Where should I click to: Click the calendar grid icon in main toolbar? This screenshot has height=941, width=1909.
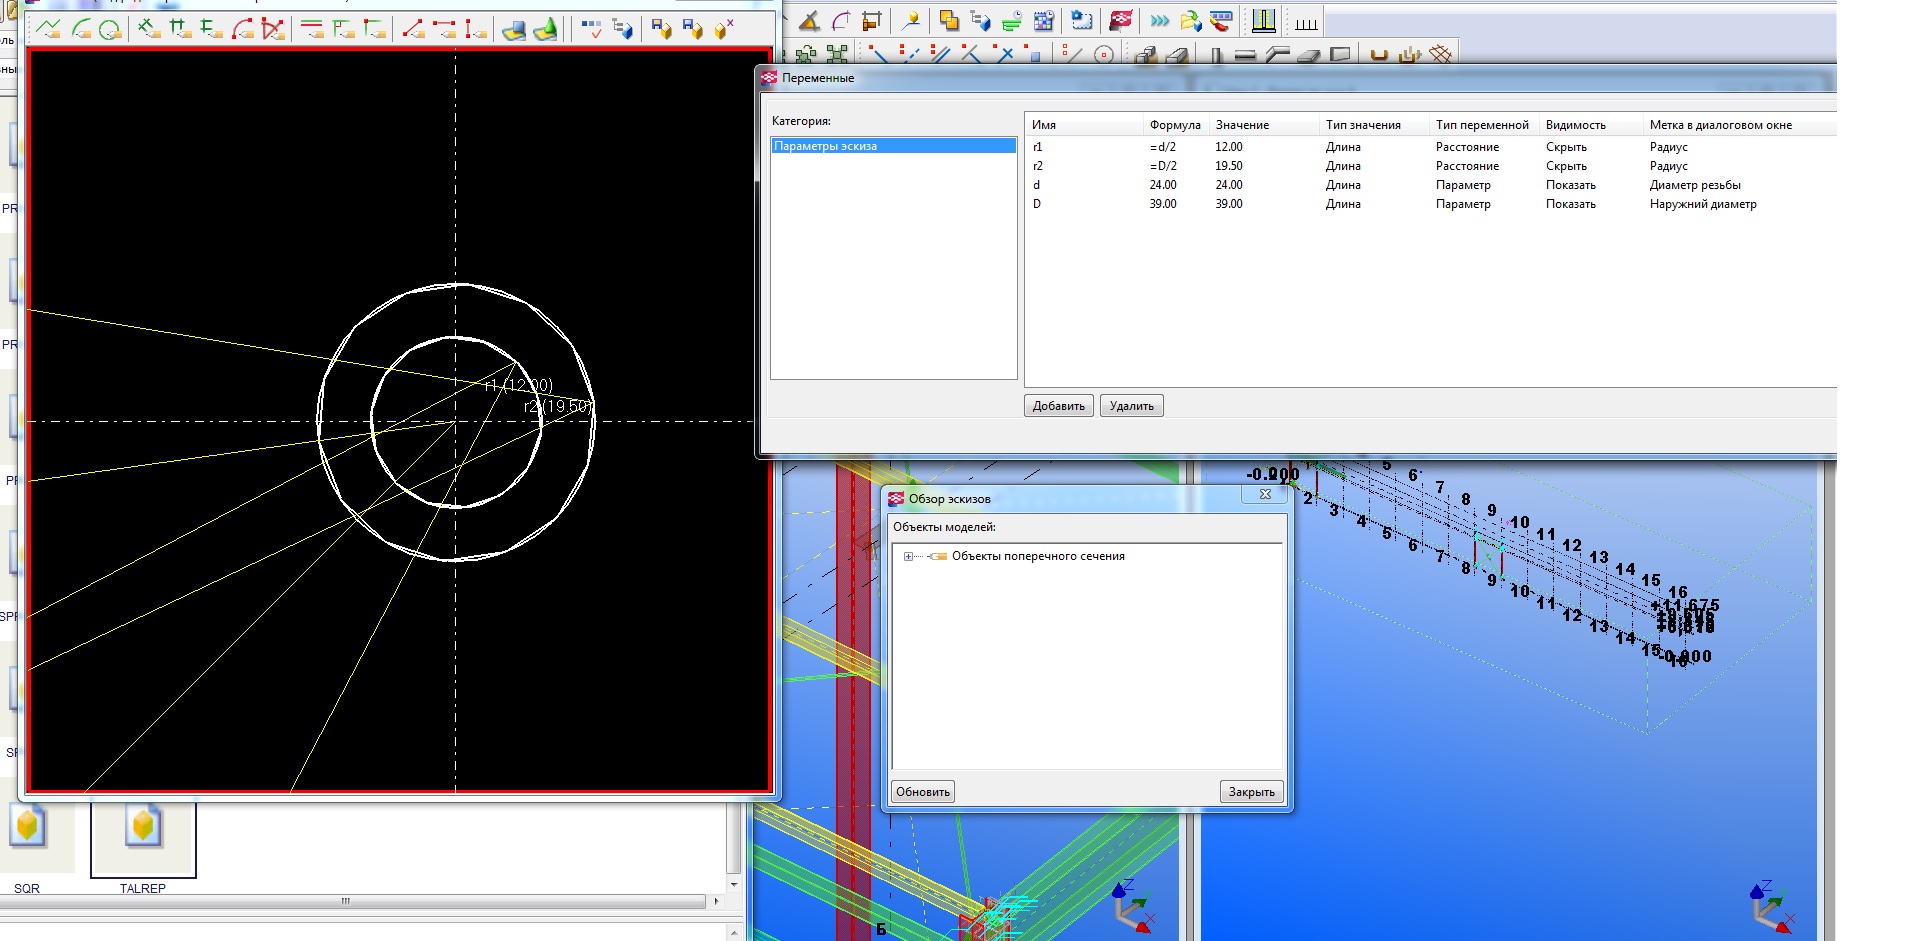pos(1043,21)
